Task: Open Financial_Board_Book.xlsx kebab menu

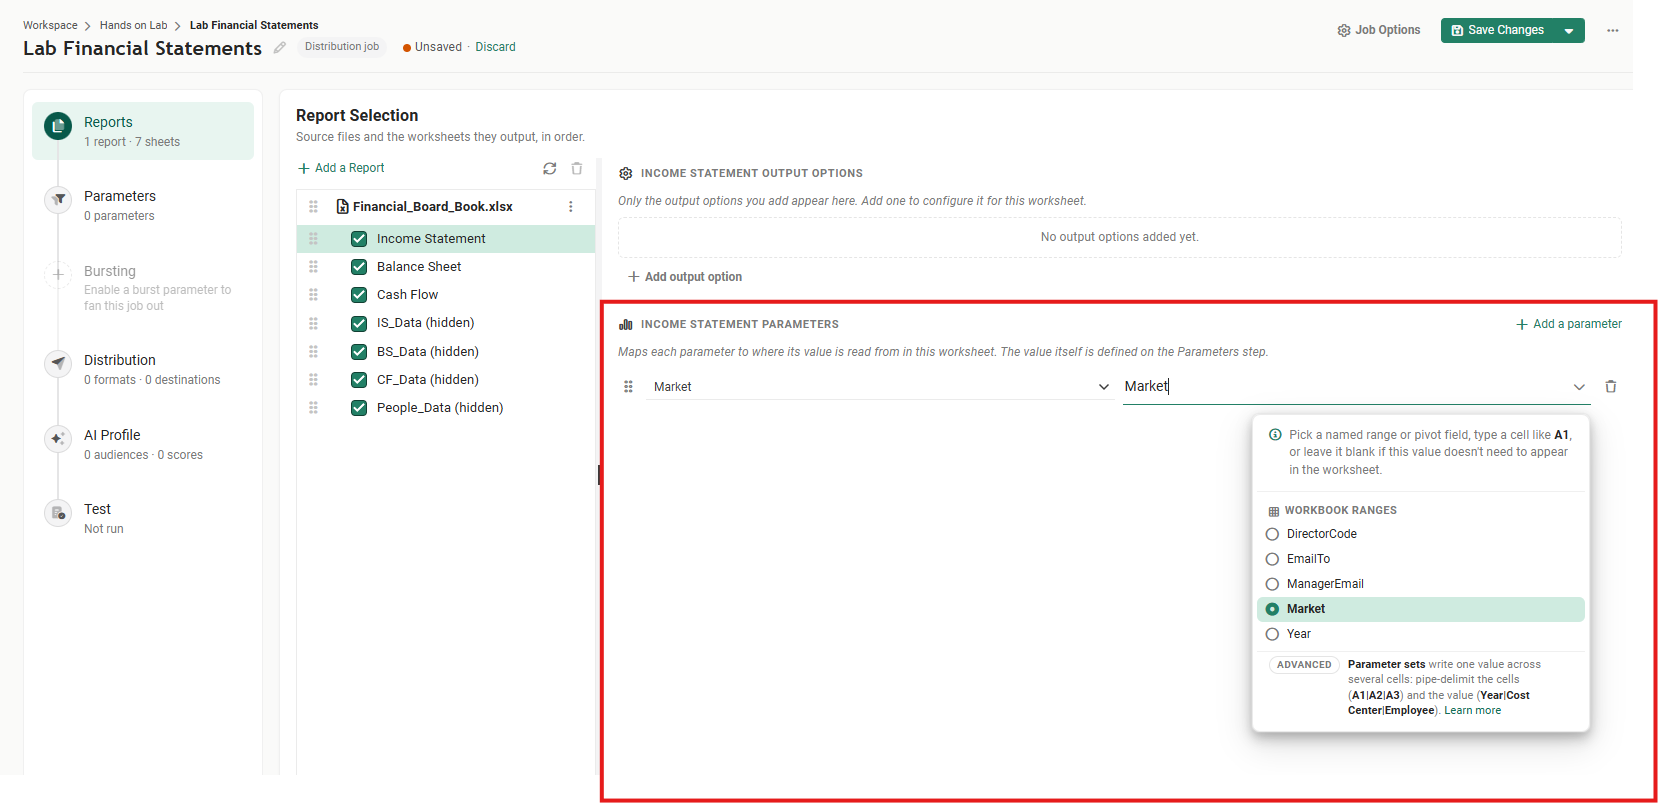Action: (x=571, y=206)
